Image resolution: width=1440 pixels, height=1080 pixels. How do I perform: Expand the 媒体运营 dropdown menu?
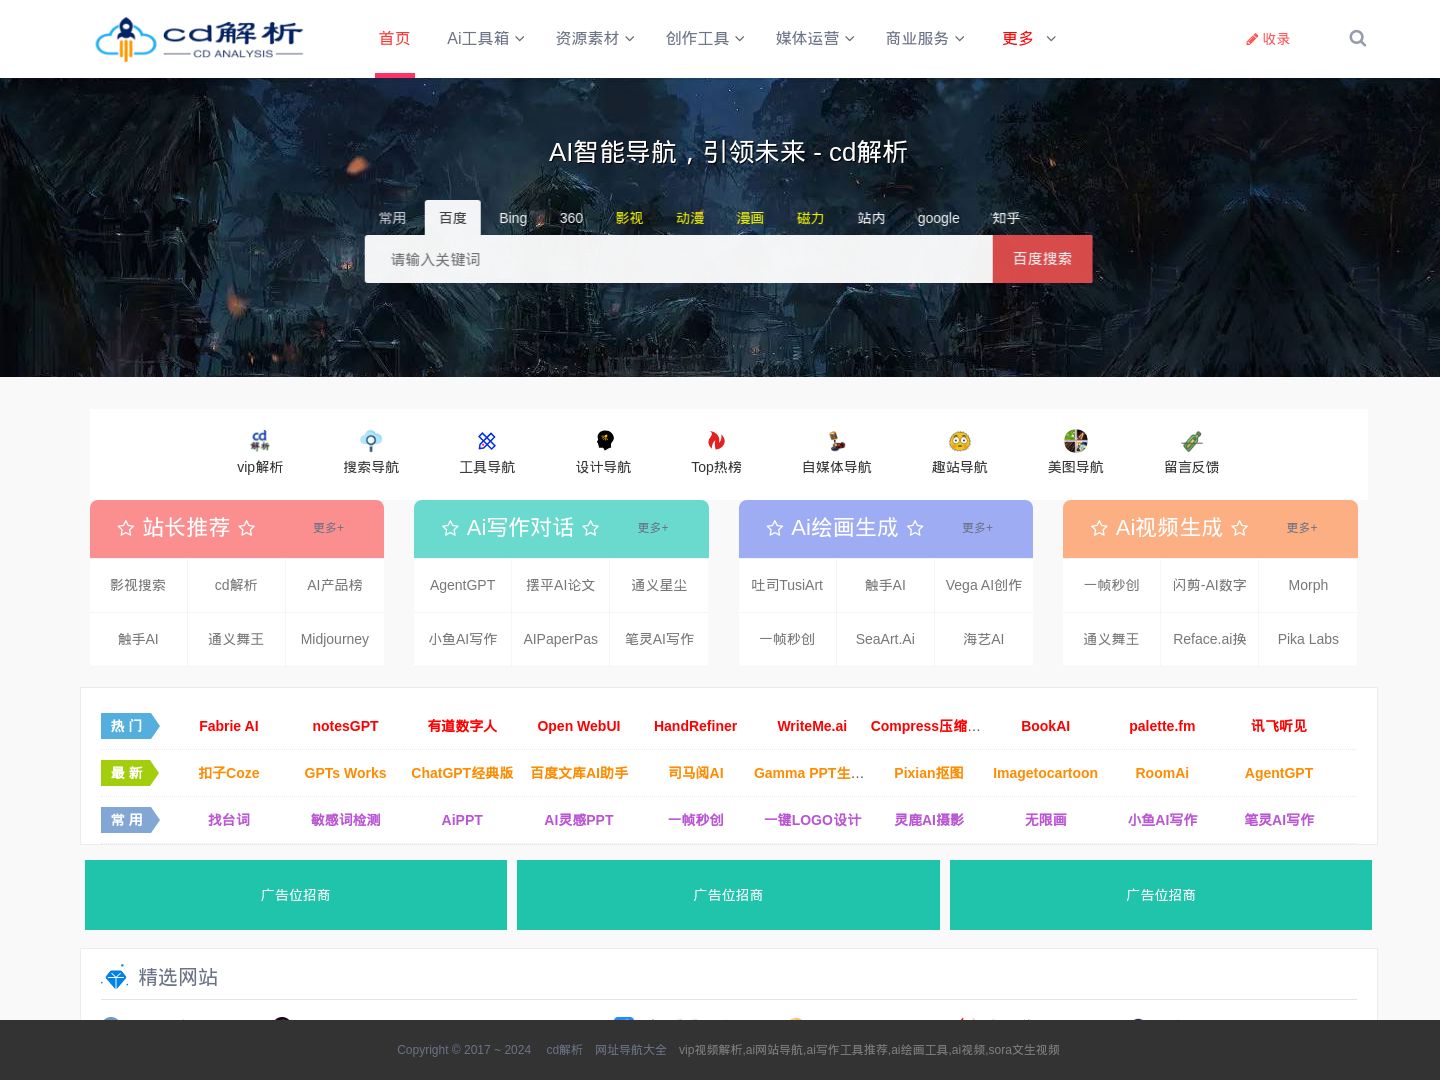click(815, 38)
